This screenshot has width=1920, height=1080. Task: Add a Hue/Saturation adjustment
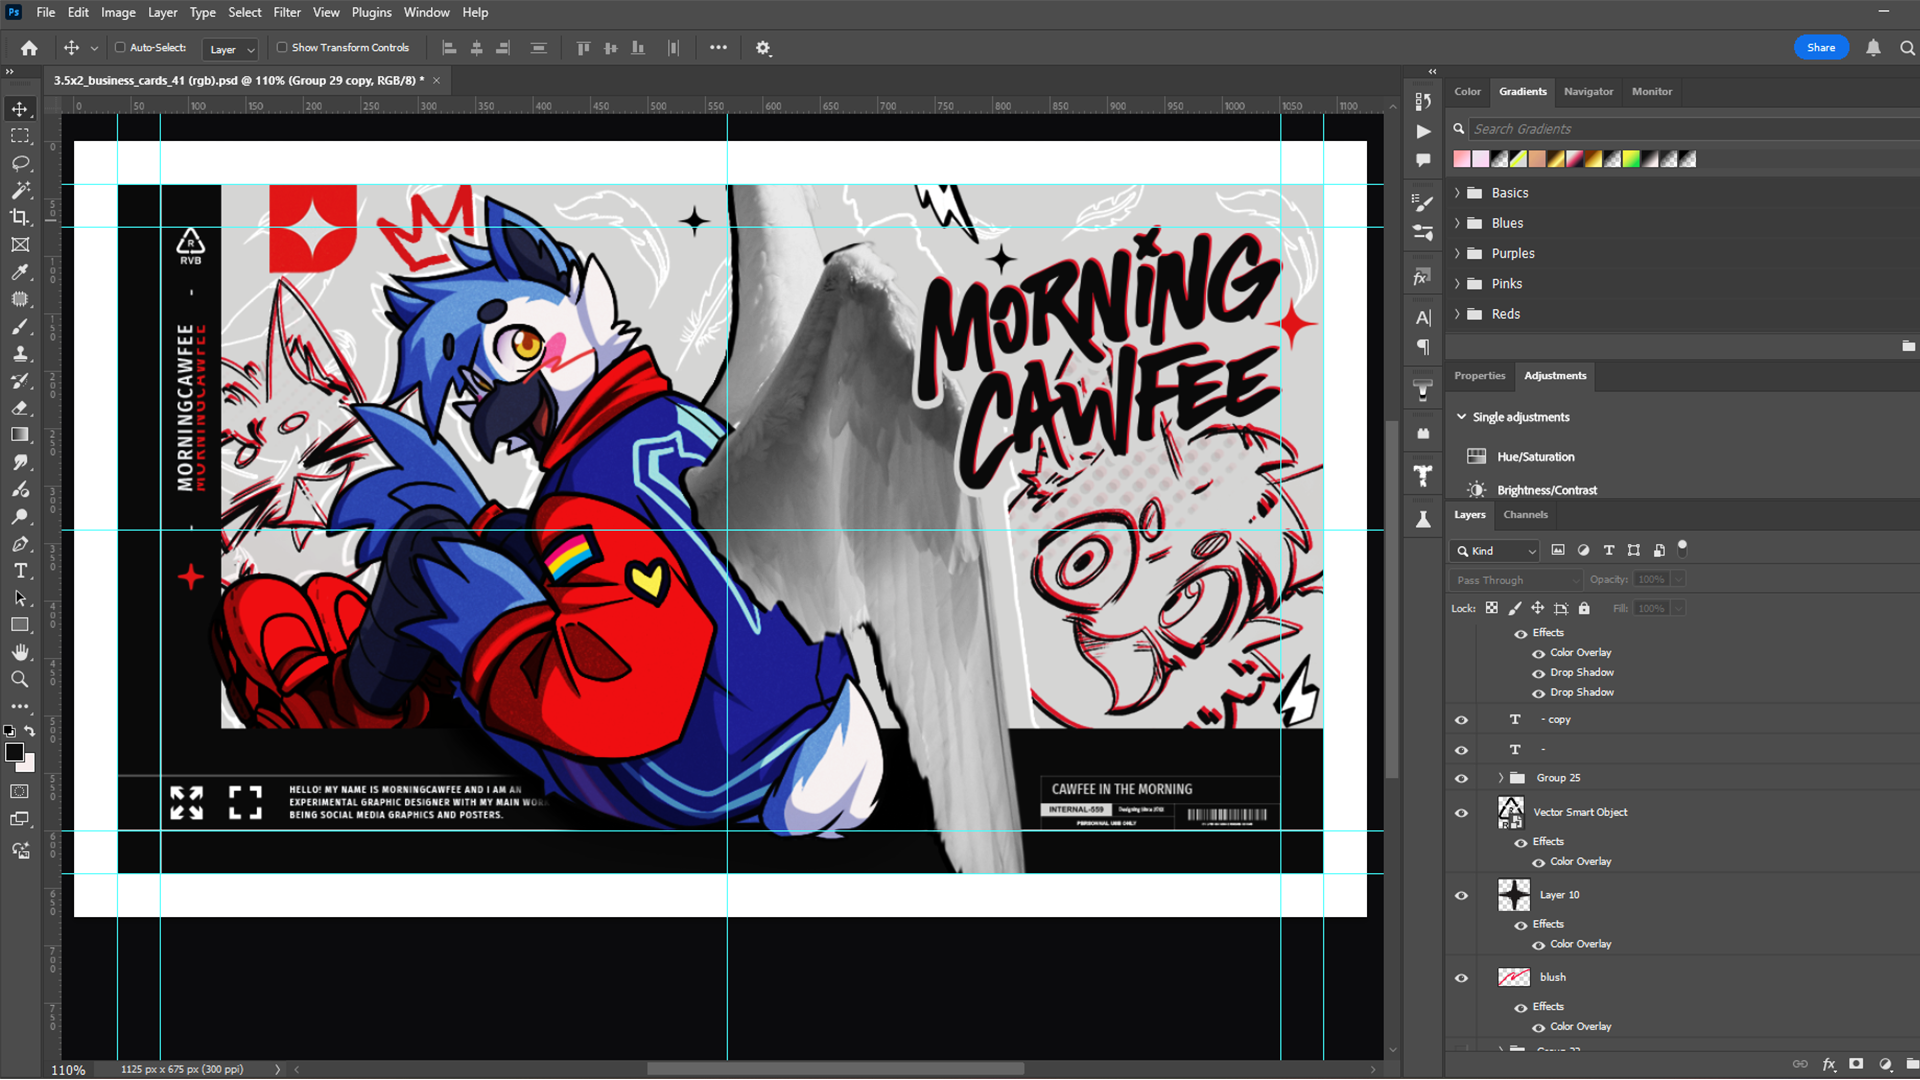pyautogui.click(x=1535, y=457)
